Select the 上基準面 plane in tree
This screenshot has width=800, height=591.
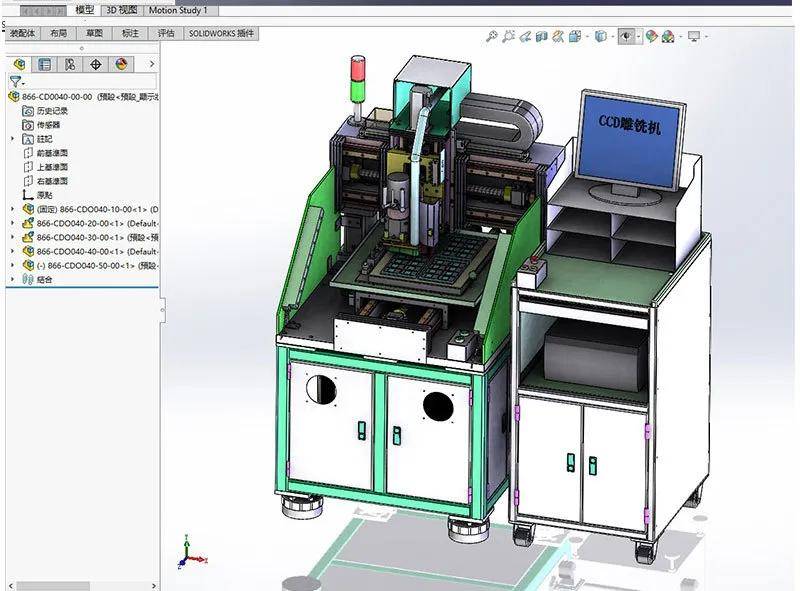coord(46,167)
